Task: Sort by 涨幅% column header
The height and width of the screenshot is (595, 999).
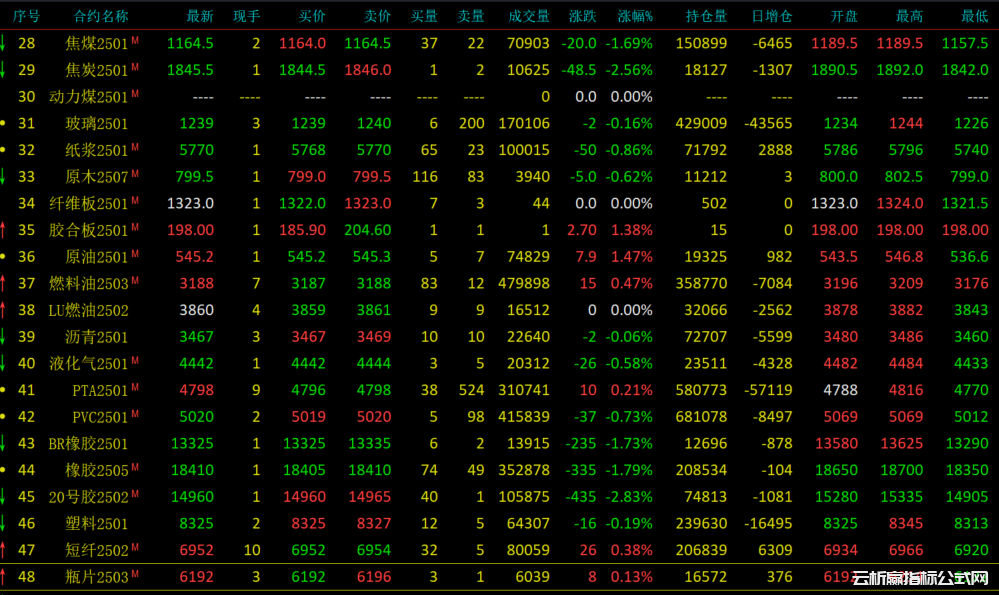Action: point(635,16)
